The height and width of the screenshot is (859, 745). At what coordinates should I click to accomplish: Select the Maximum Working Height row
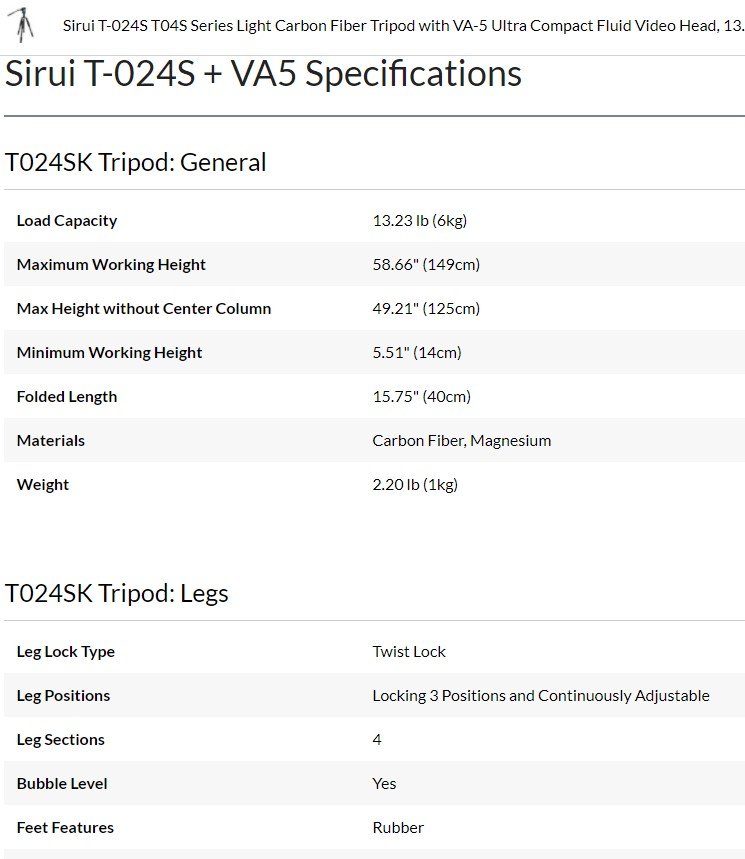tap(374, 264)
